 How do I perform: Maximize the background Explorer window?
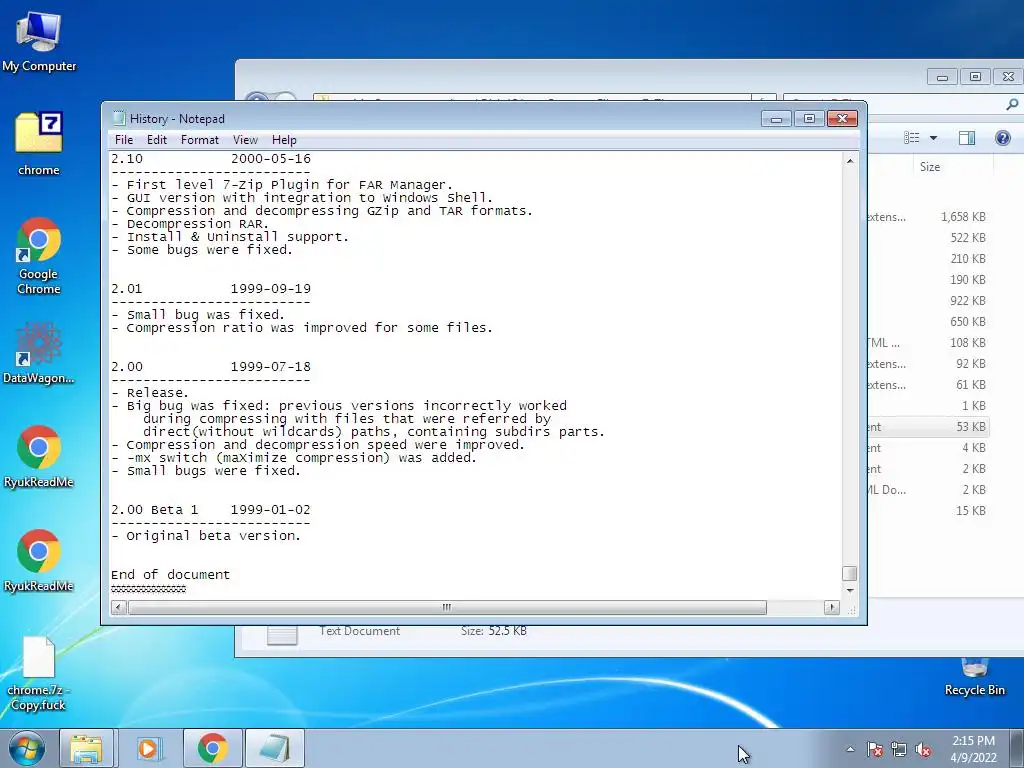[975, 77]
